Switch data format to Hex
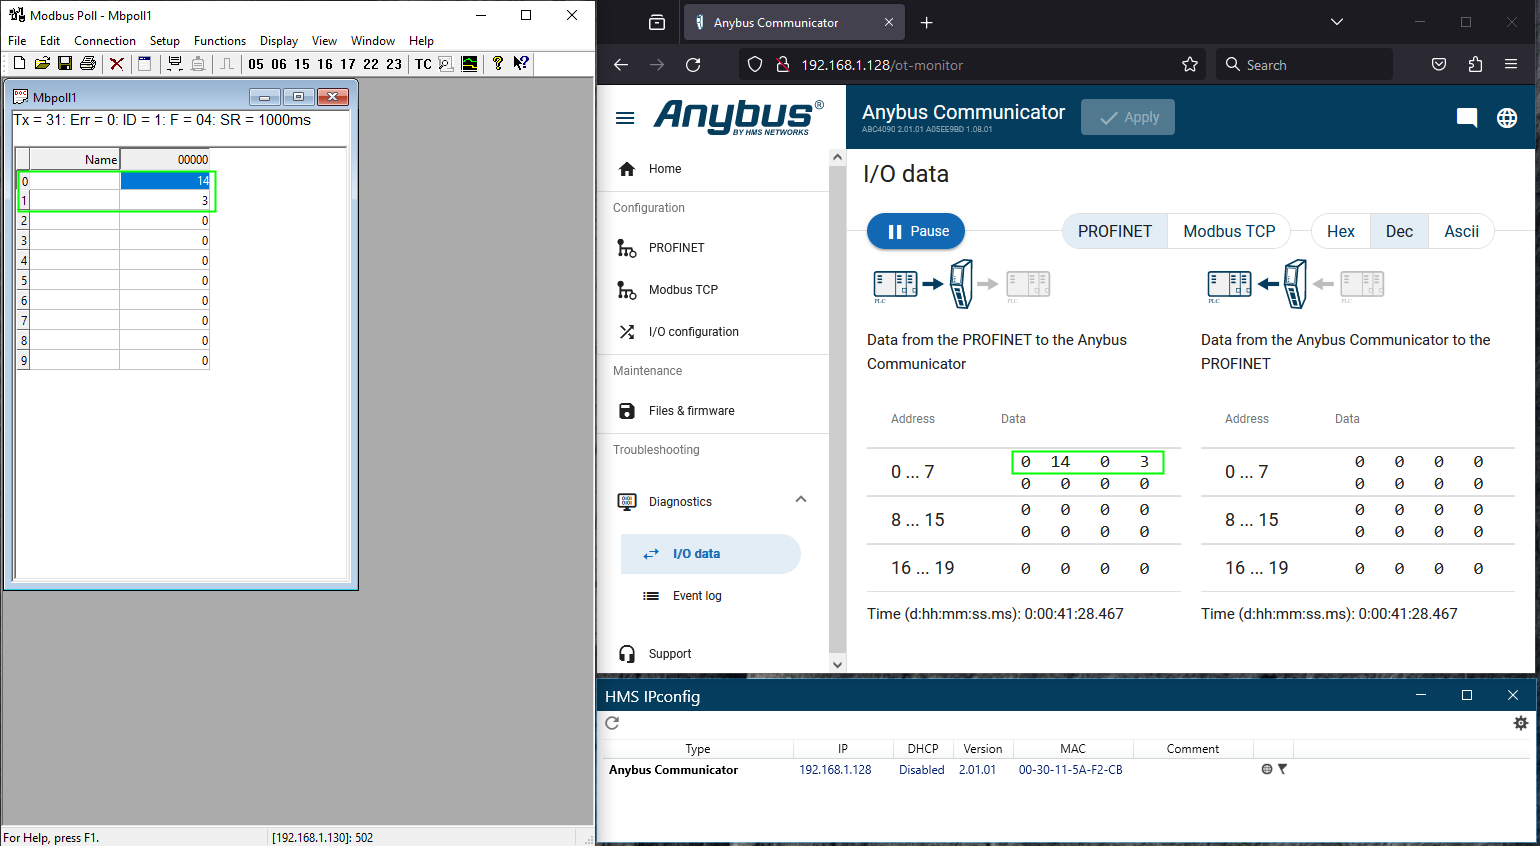1540x846 pixels. click(1340, 231)
